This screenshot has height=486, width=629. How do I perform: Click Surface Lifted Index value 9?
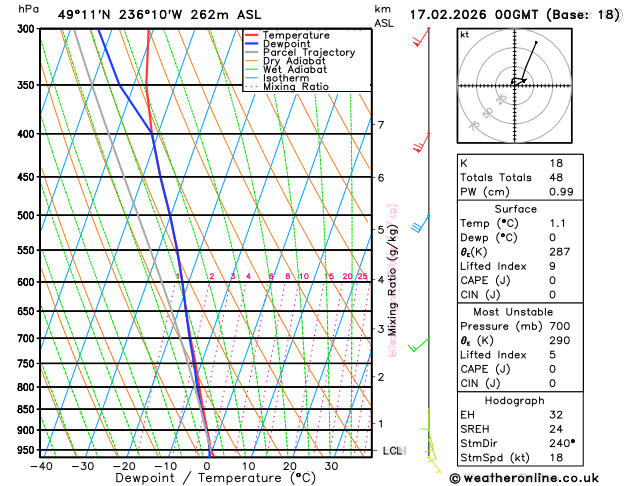(x=552, y=266)
